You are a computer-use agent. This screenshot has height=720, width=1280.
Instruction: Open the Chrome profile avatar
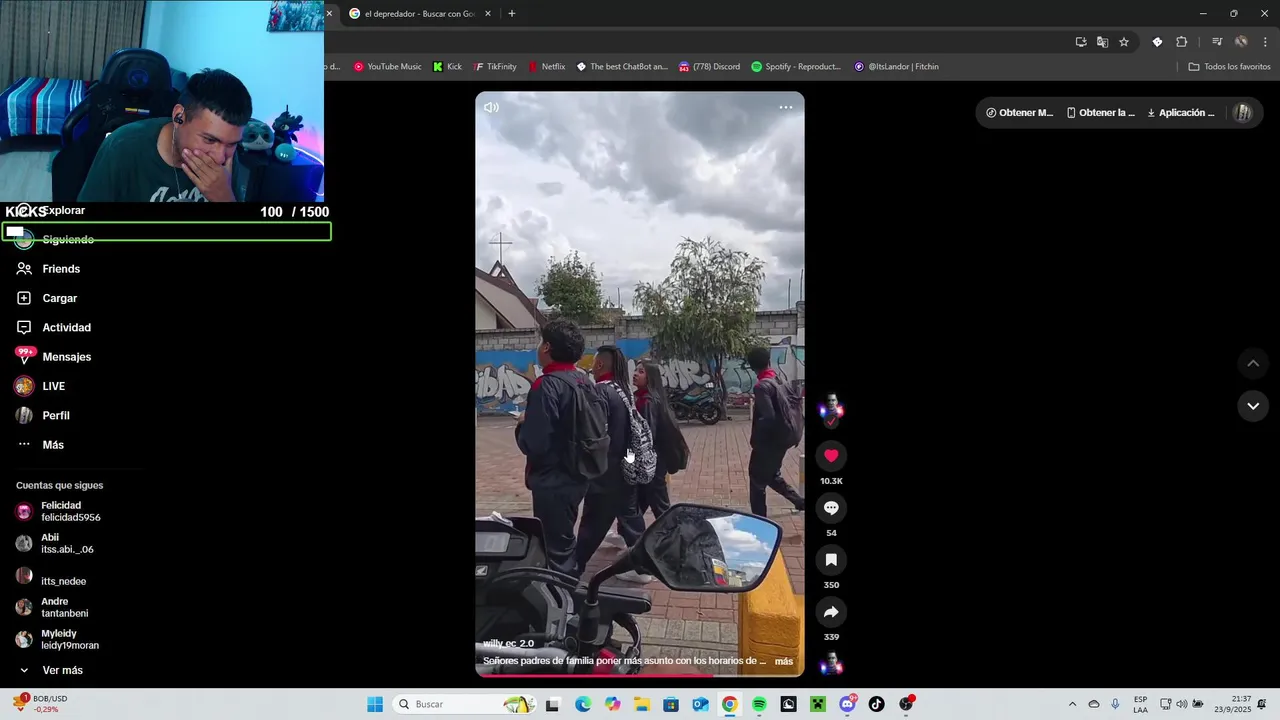(1241, 42)
